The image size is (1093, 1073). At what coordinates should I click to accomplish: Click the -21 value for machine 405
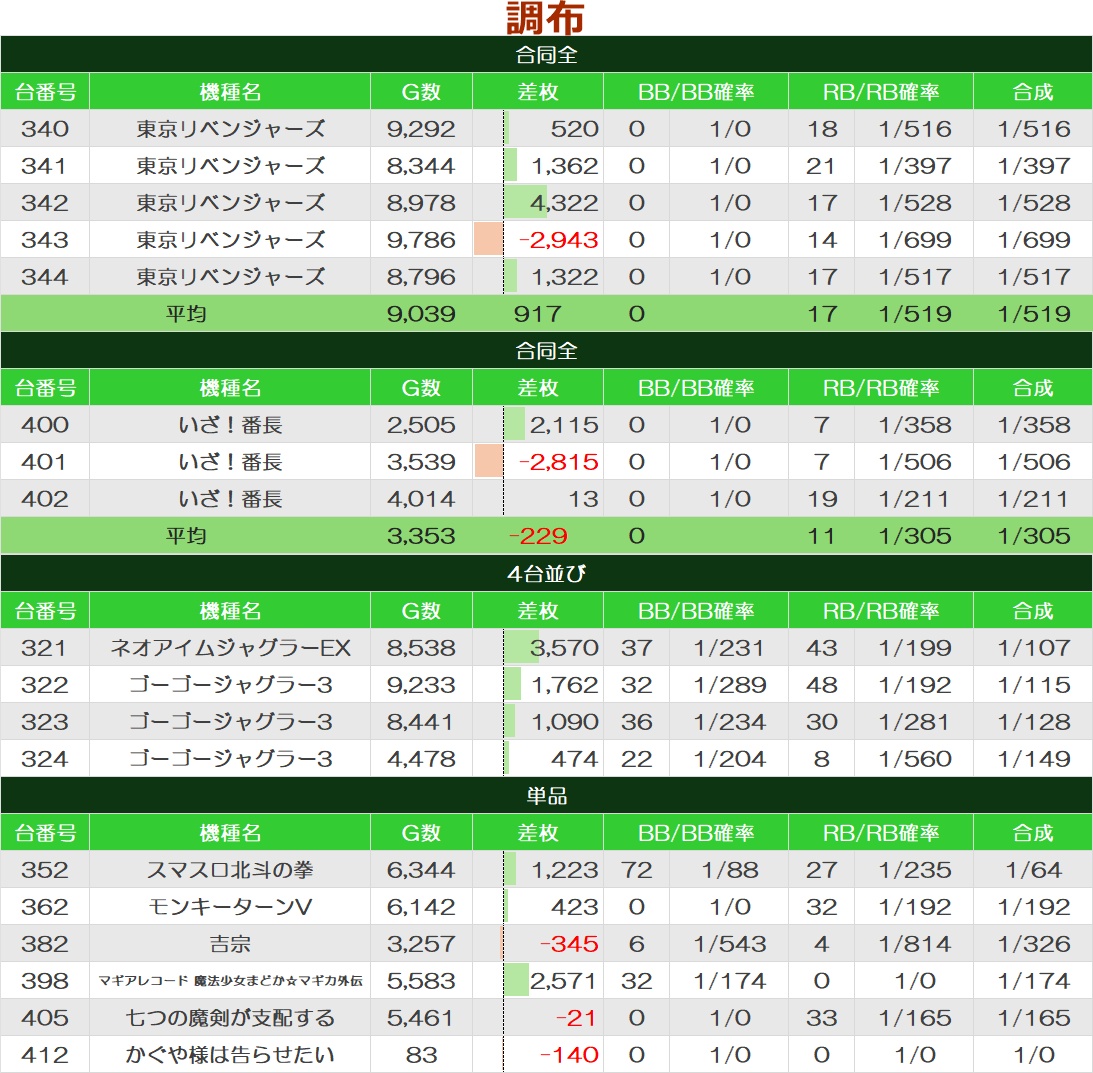tap(576, 1017)
